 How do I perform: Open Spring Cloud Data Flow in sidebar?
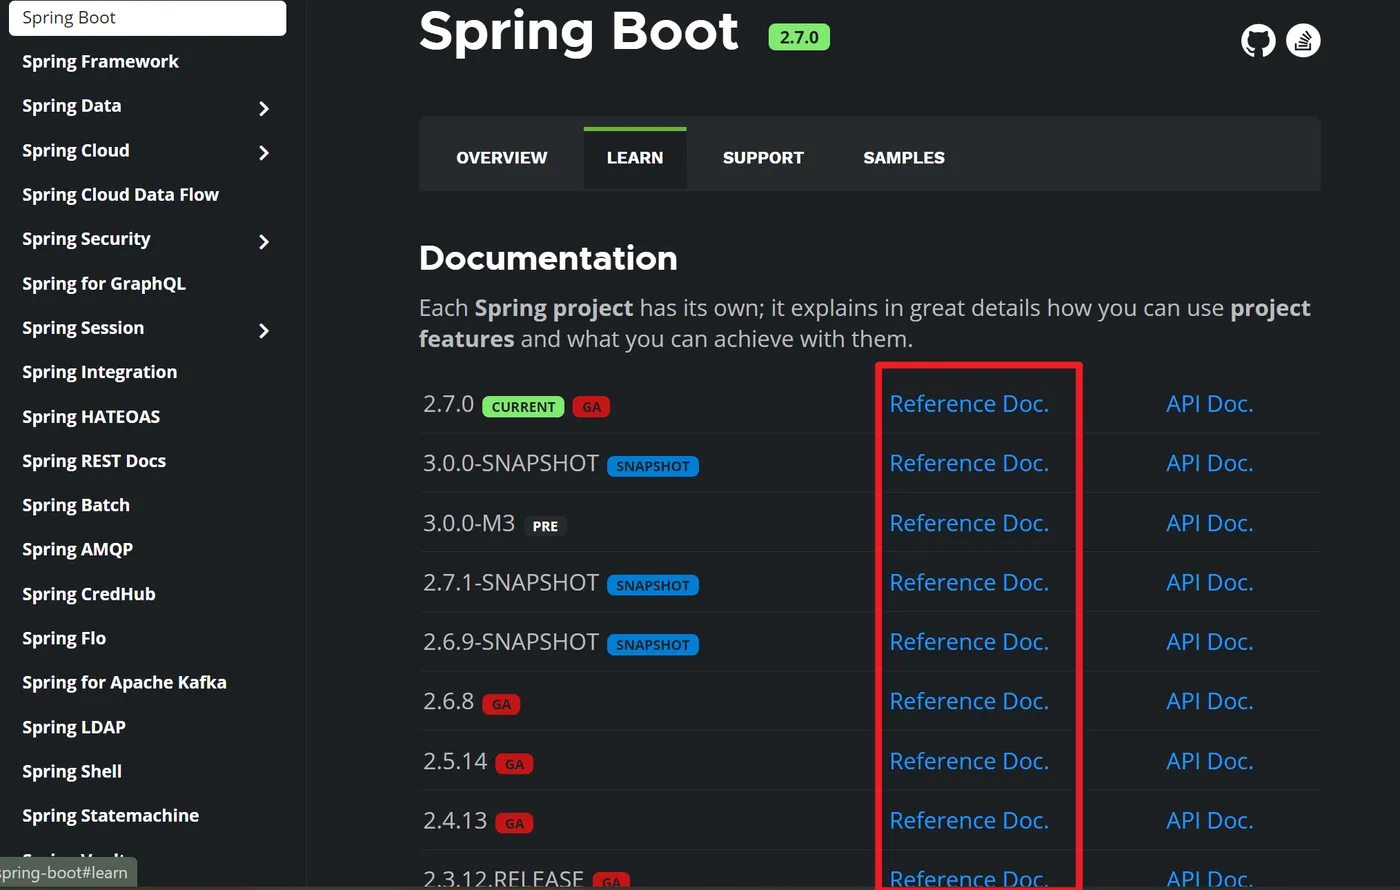(120, 195)
